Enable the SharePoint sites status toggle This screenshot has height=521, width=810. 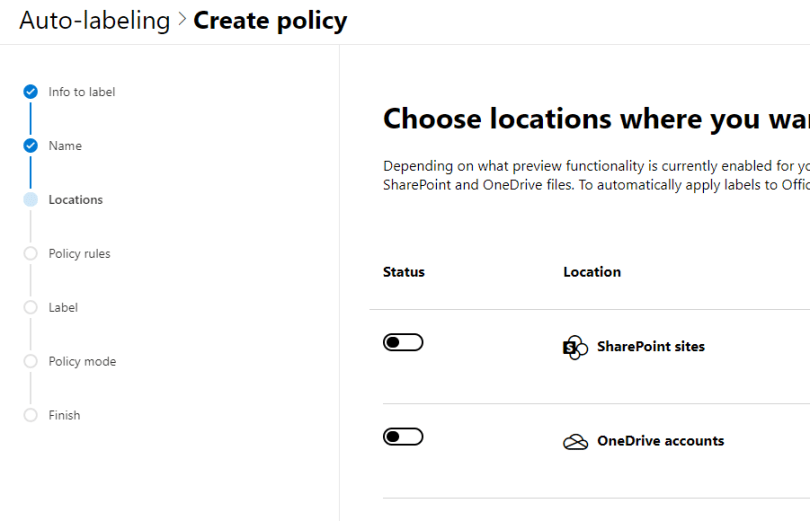[x=403, y=343]
